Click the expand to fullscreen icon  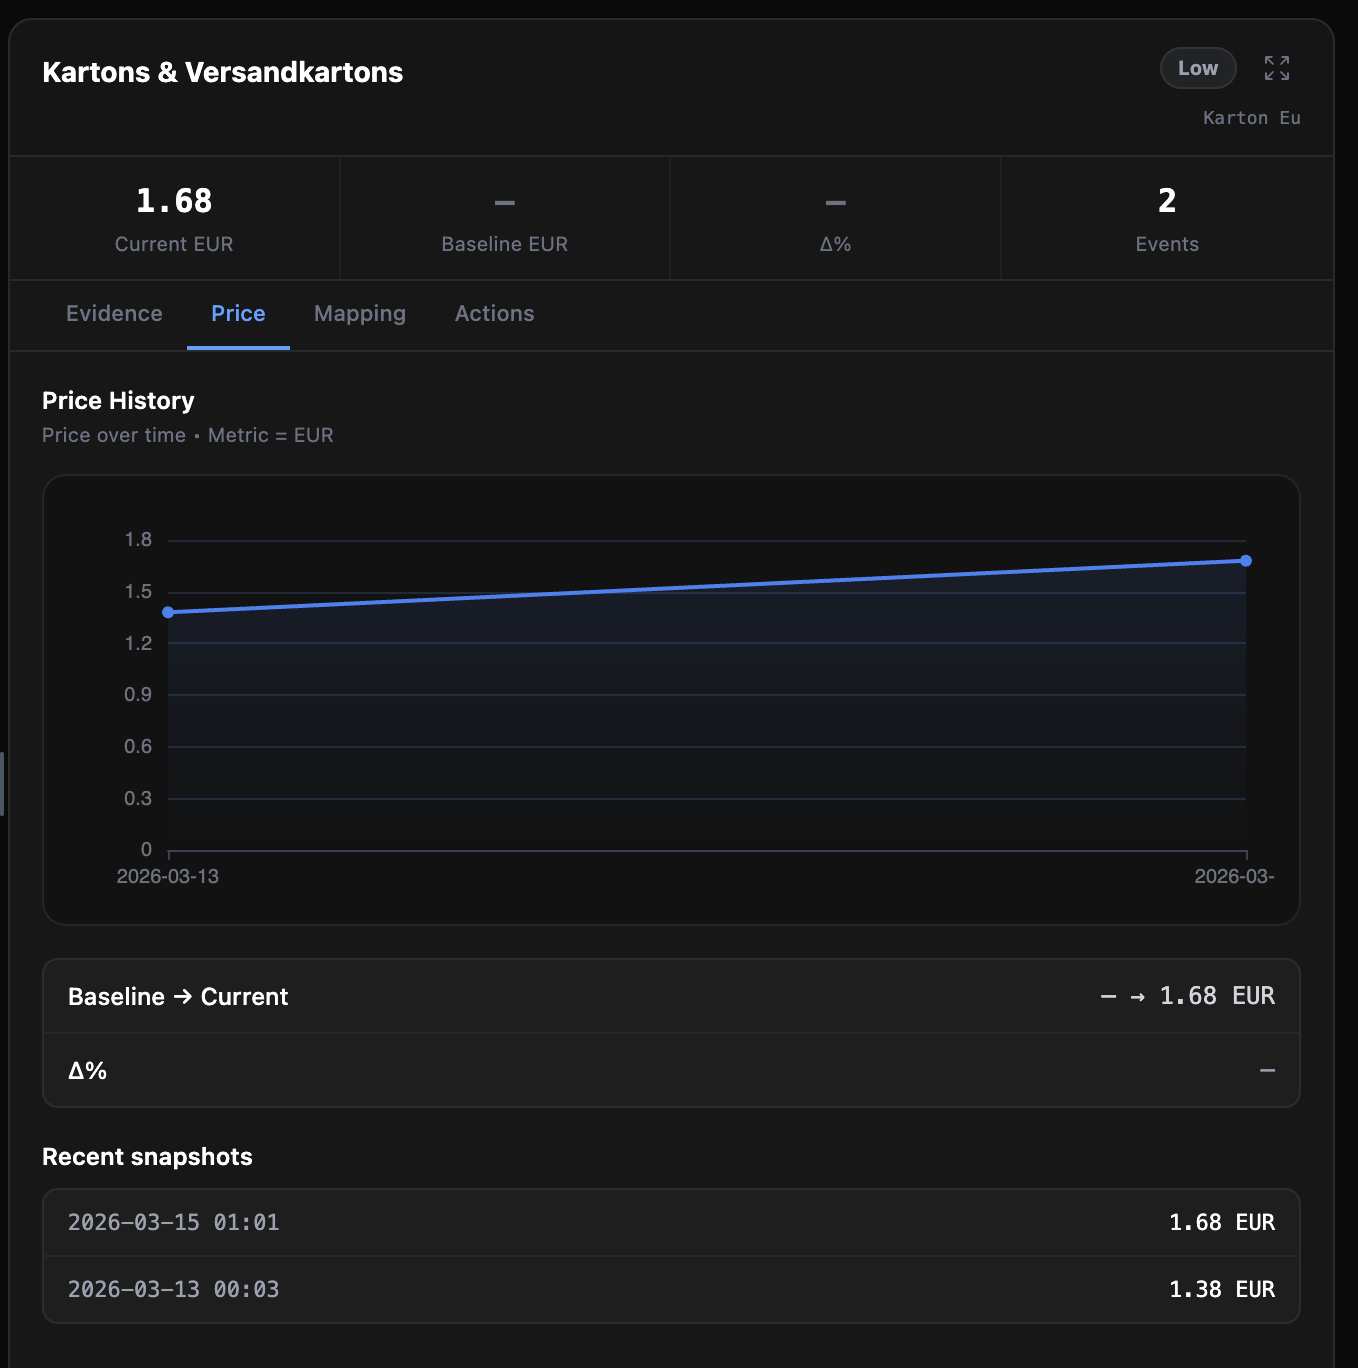click(1276, 68)
